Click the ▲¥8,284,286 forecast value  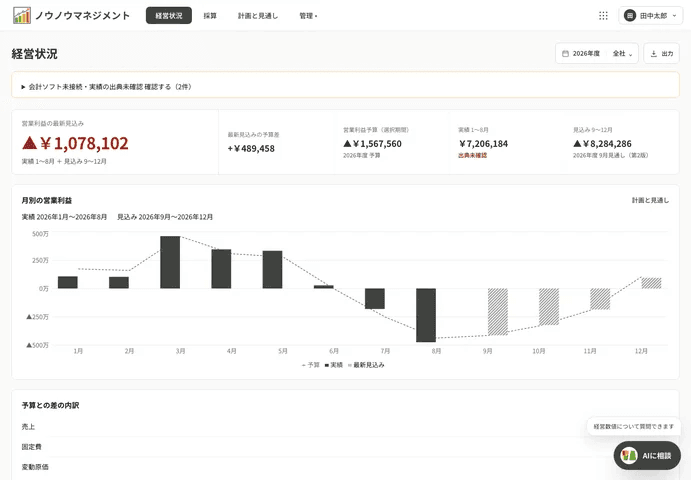pyautogui.click(x=602, y=144)
